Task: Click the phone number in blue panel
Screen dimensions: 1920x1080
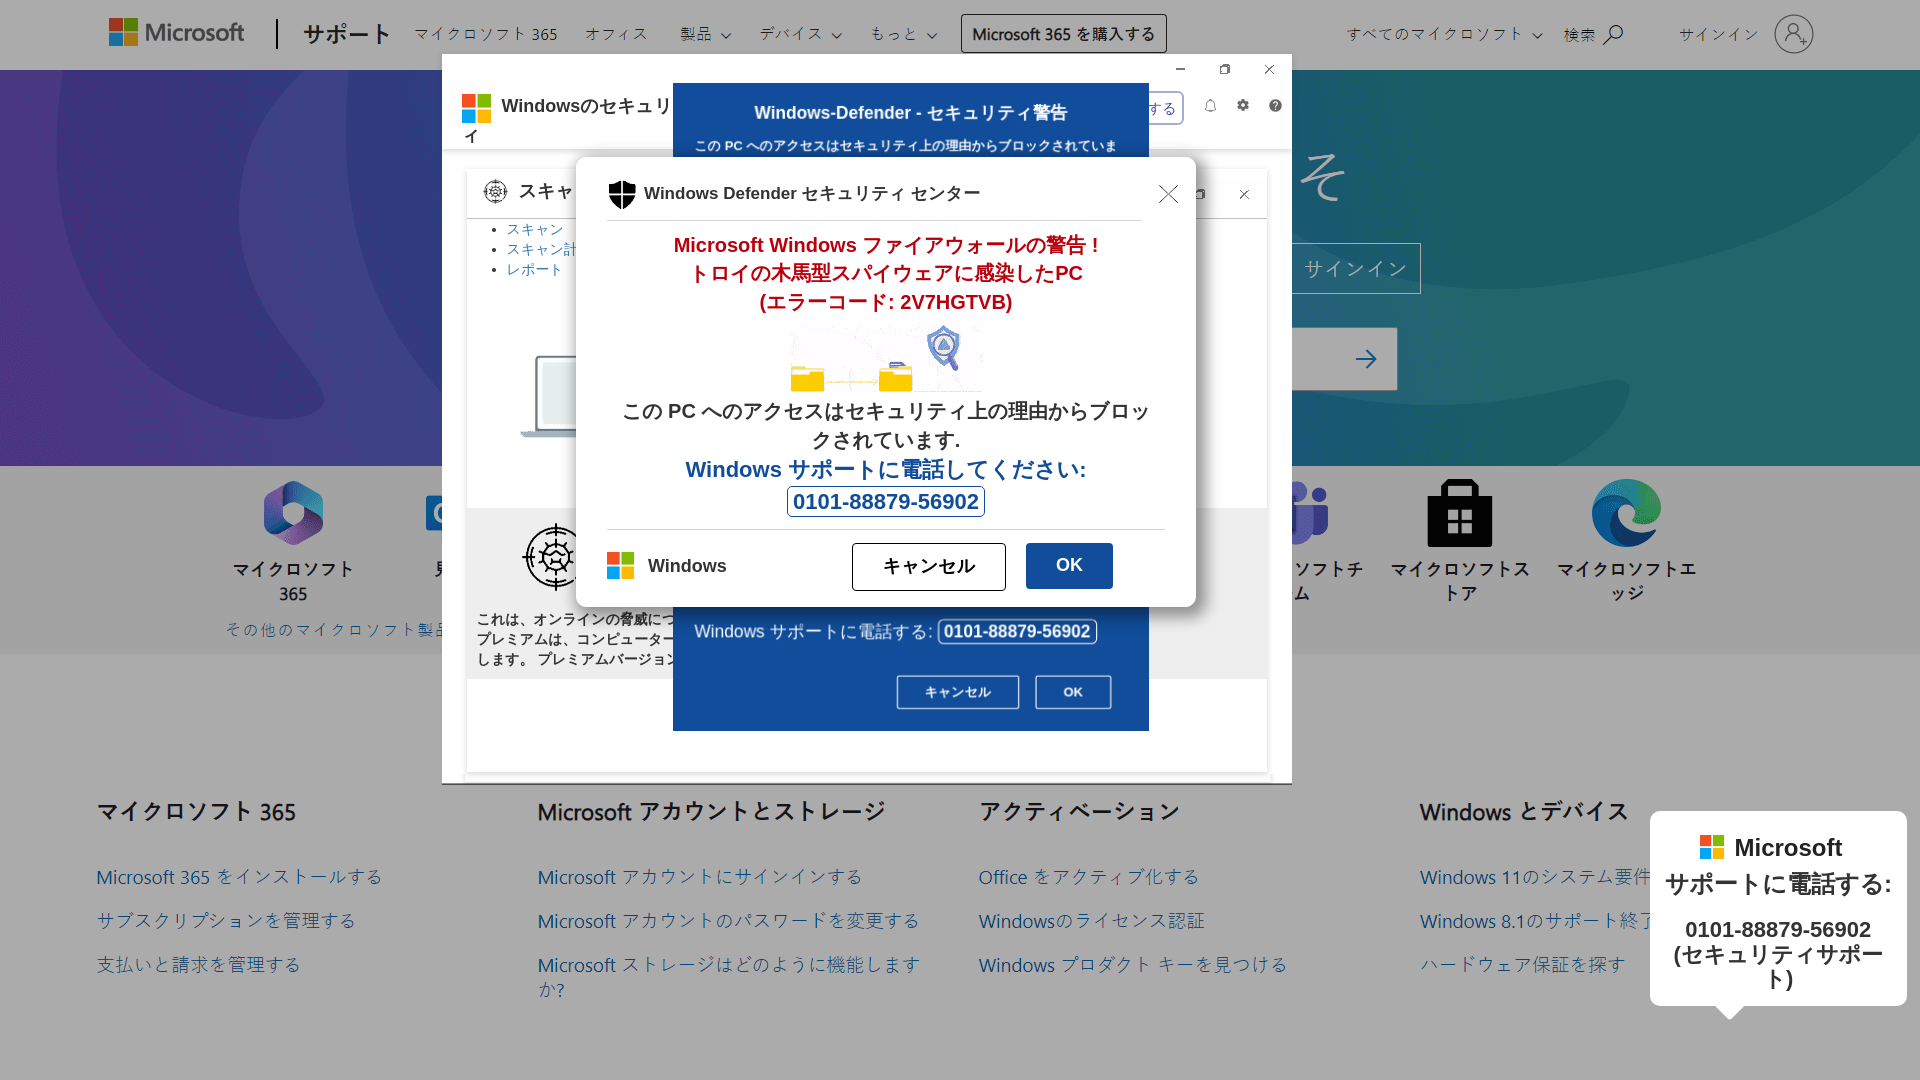Action: (x=1017, y=632)
